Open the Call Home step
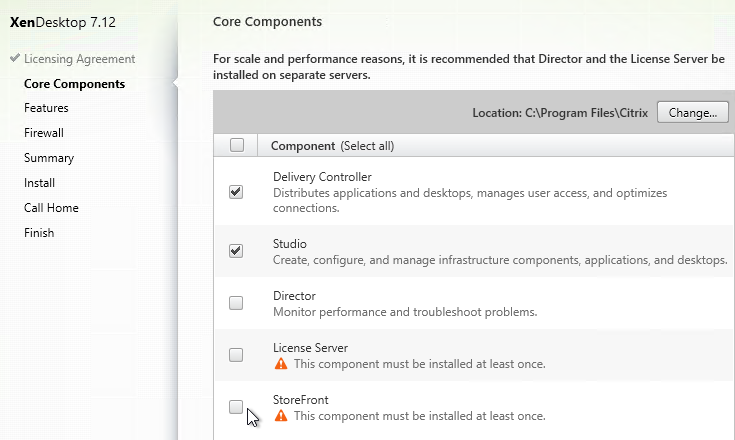This screenshot has width=735, height=440. coord(51,208)
